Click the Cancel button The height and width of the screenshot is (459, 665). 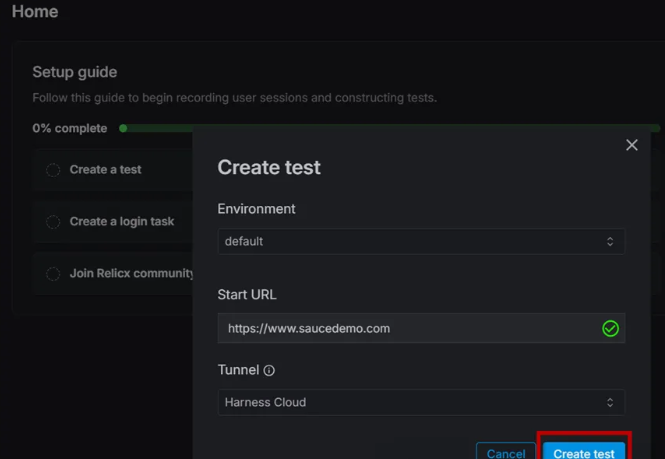pyautogui.click(x=506, y=451)
